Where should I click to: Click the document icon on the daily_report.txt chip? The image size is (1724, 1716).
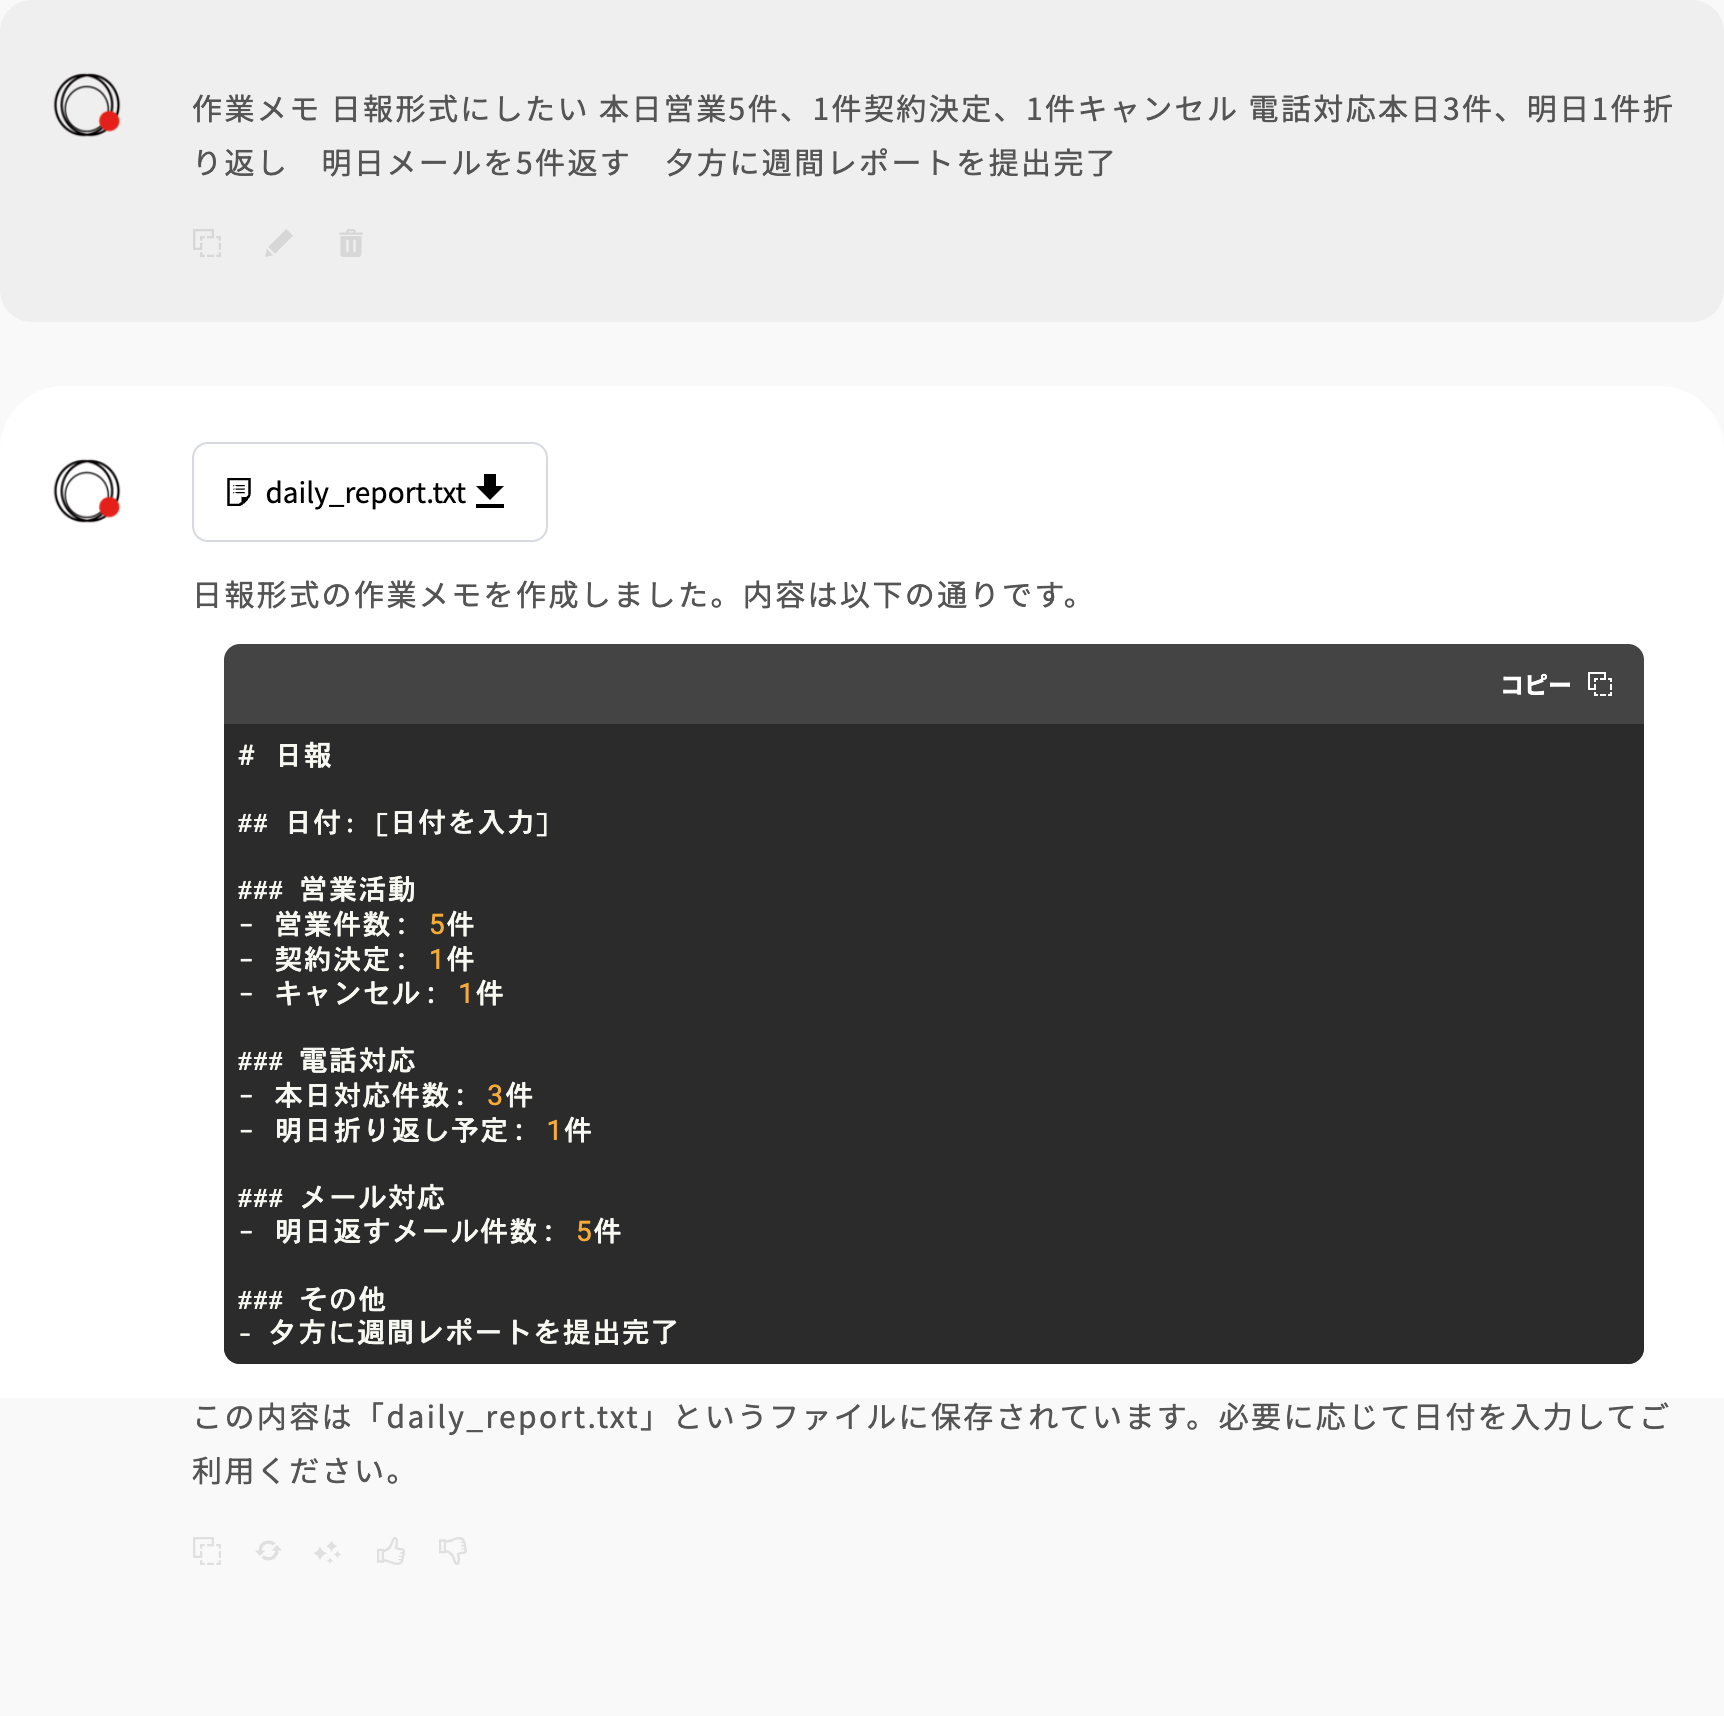[238, 491]
